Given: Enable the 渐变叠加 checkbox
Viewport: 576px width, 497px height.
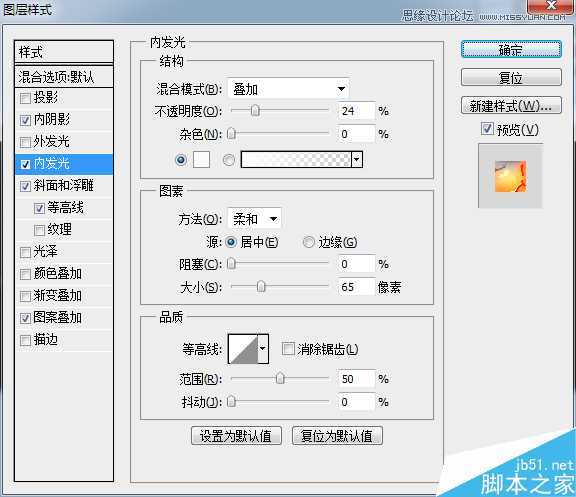Looking at the screenshot, I should point(25,296).
